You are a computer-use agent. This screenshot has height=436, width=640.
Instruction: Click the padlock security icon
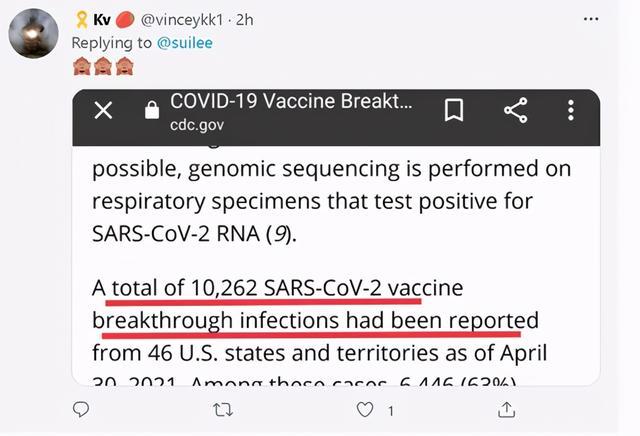(151, 111)
